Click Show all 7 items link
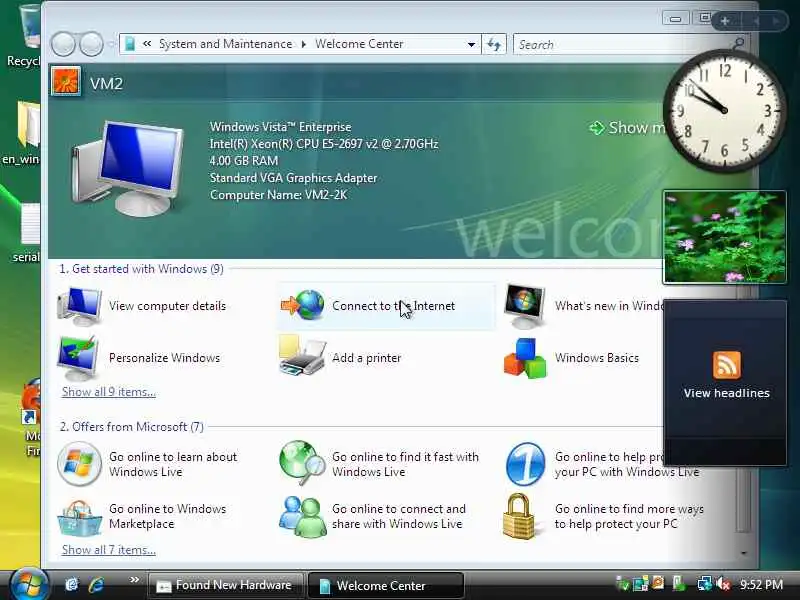The image size is (800, 600). pos(109,550)
